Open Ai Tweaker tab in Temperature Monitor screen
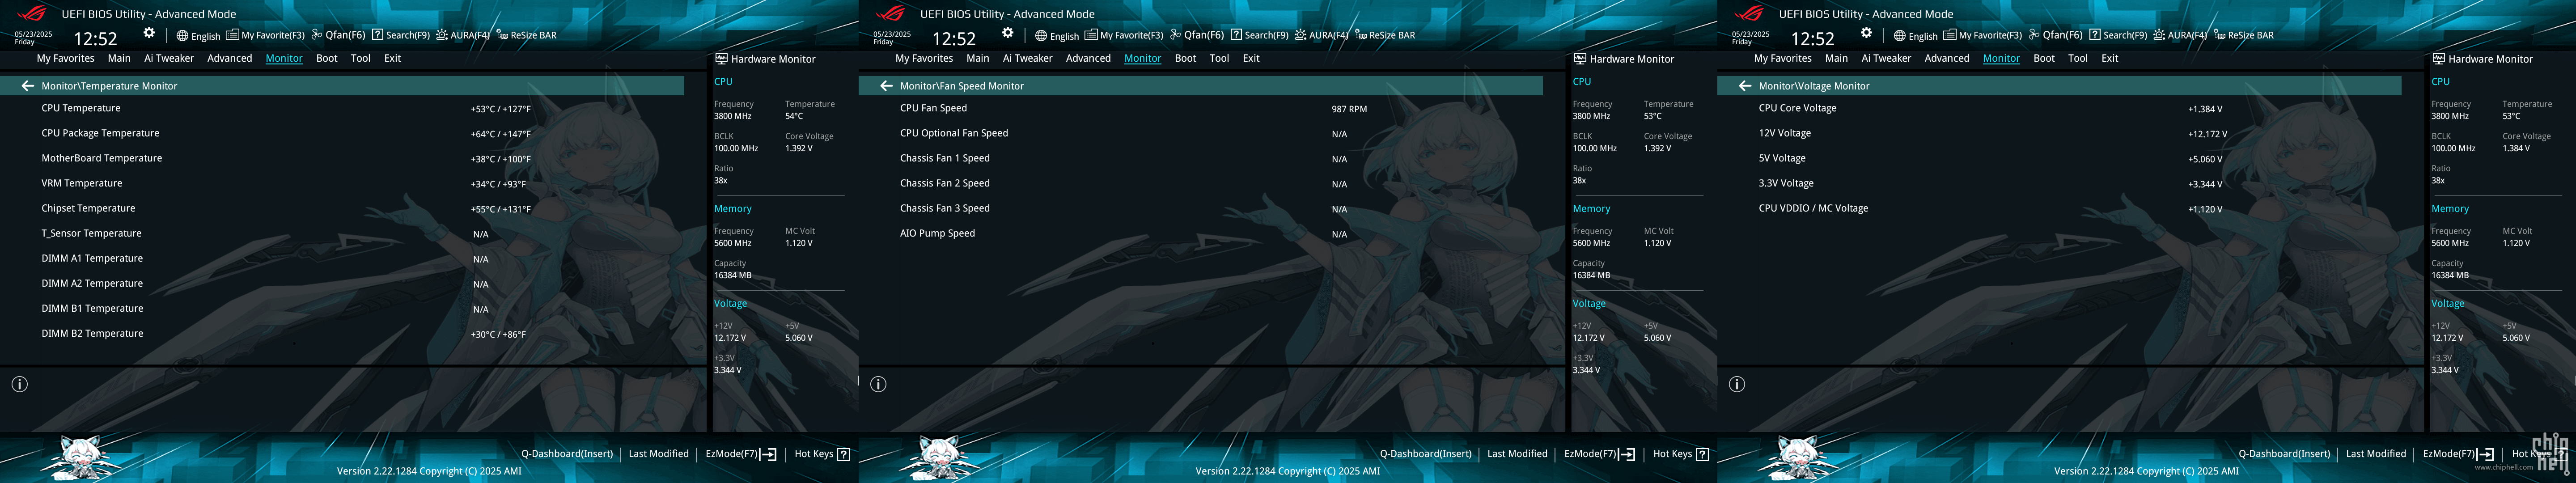2576x483 pixels. [169, 58]
